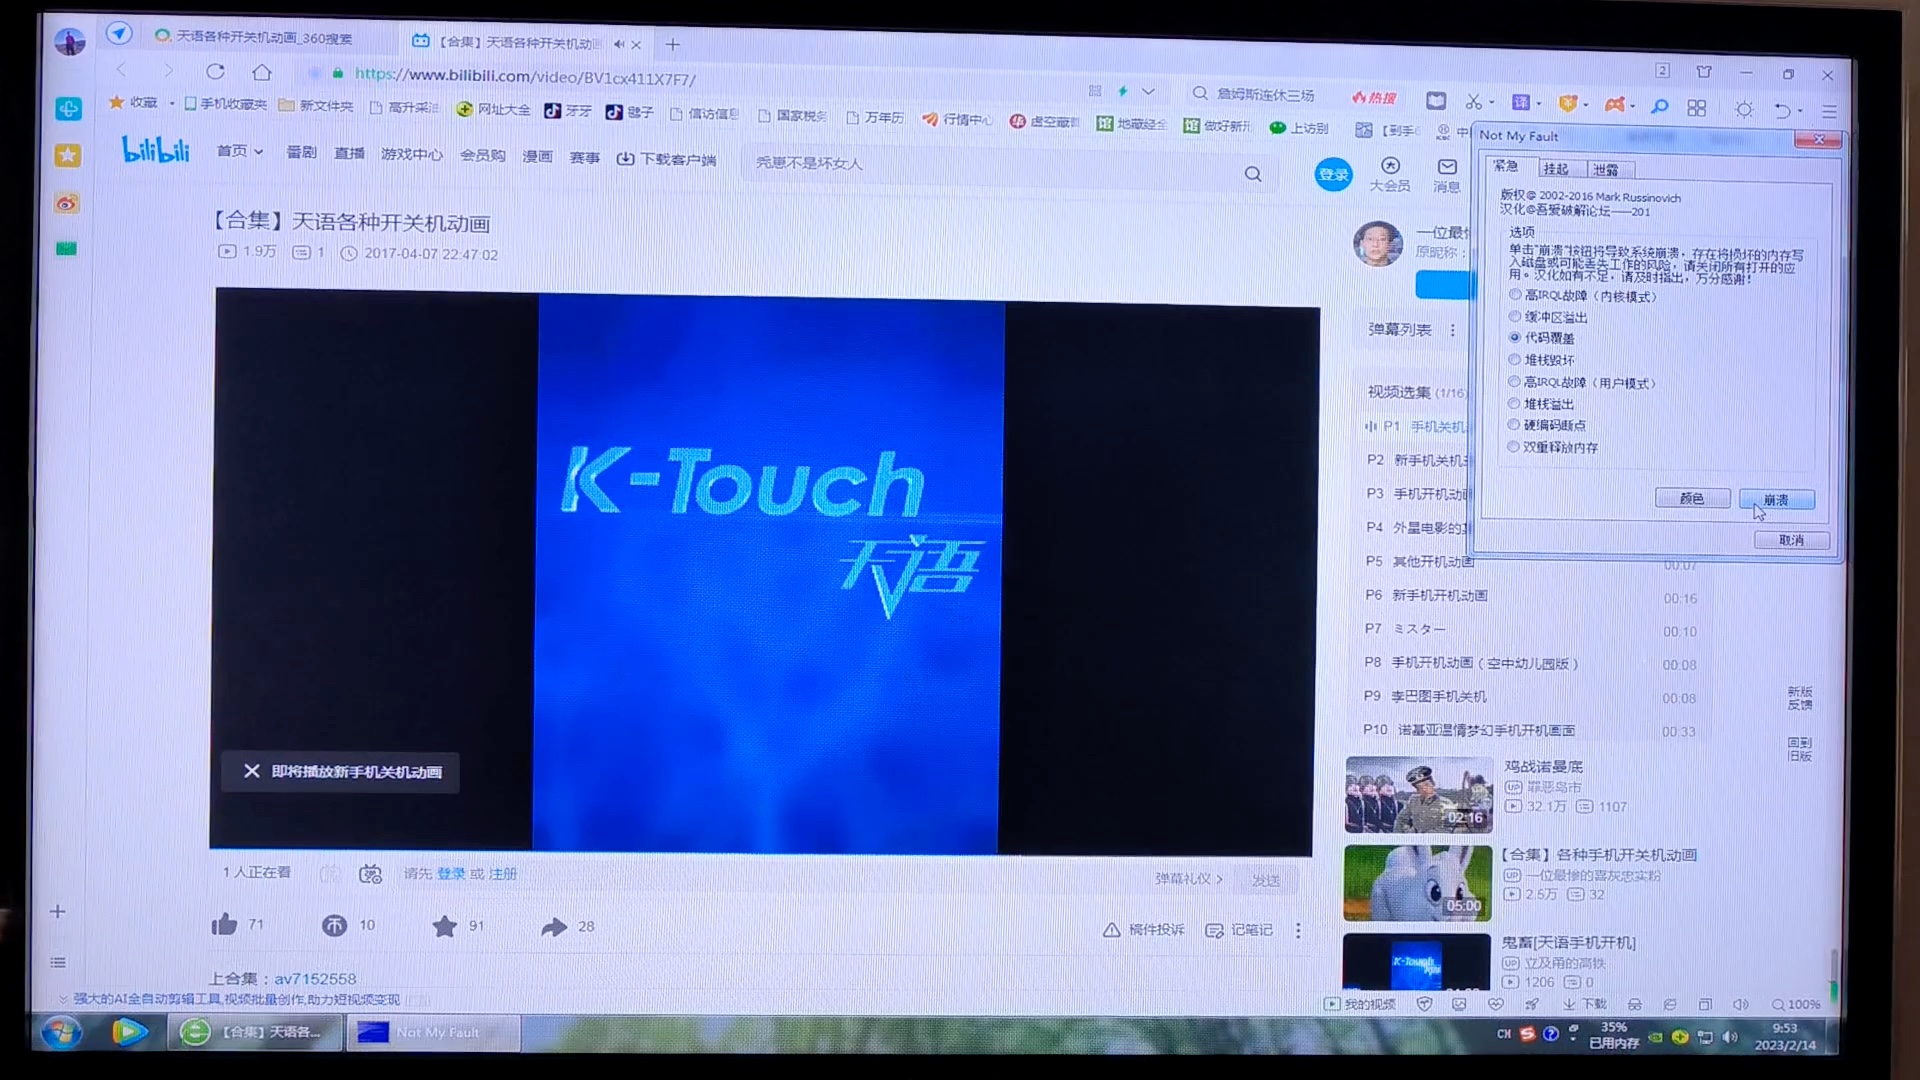
Task: Open the 弹幕礼仪 dropdown near danmaku bar
Action: coord(1189,879)
